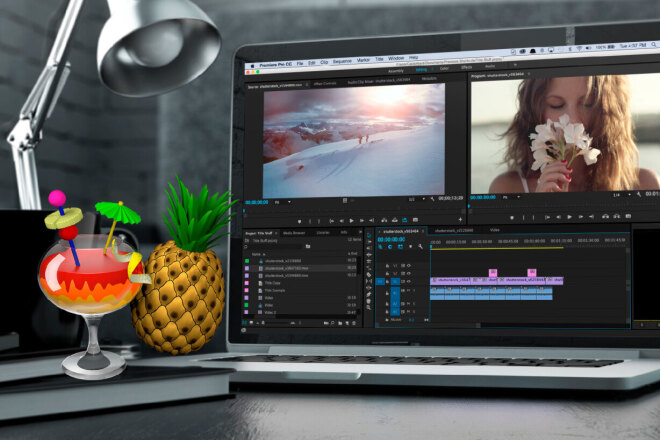This screenshot has width=660, height=440.
Task: Open Find magnifier in Project panel footer
Action: tap(333, 323)
